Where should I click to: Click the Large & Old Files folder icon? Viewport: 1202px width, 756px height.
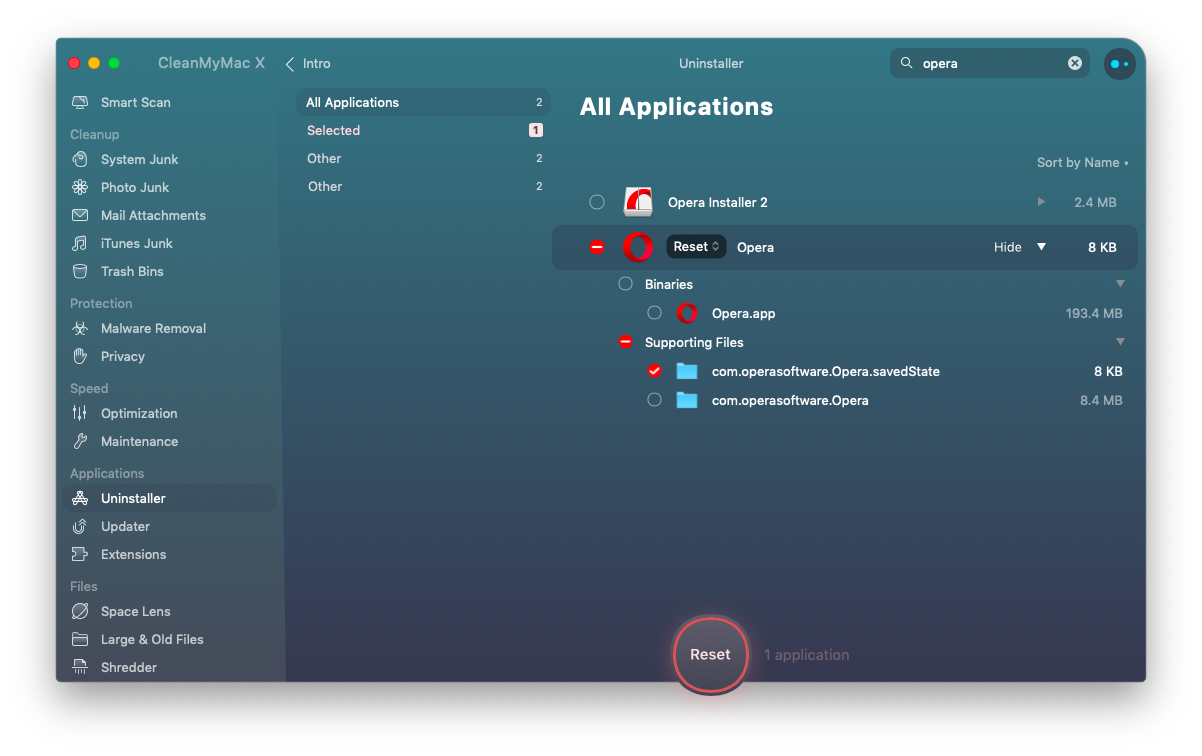[80, 639]
